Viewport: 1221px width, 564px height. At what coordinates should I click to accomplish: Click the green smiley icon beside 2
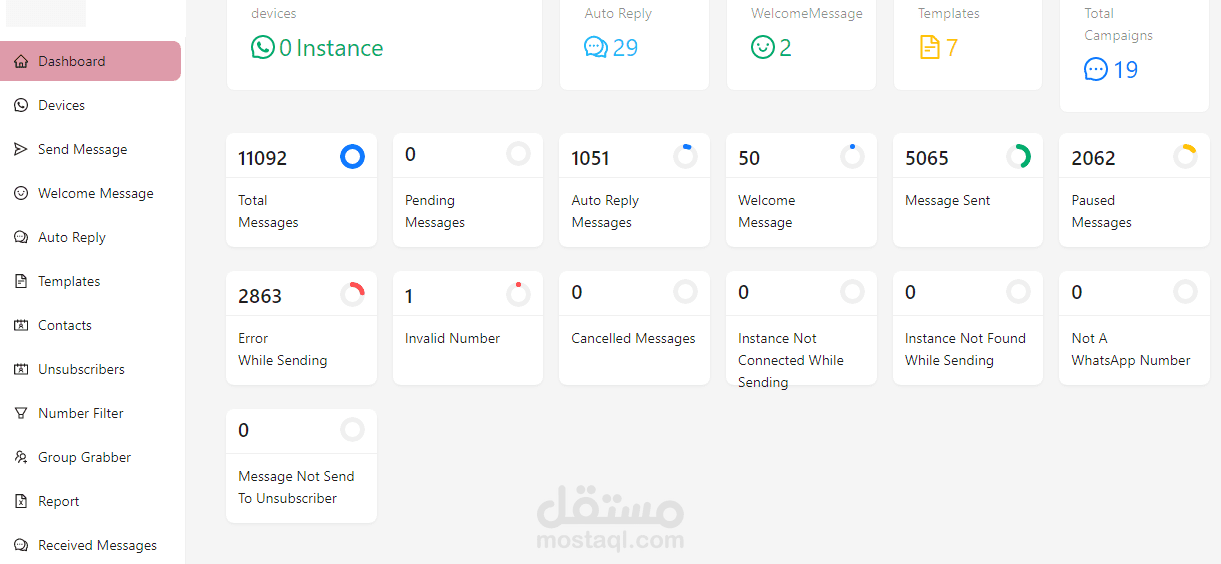tap(763, 47)
